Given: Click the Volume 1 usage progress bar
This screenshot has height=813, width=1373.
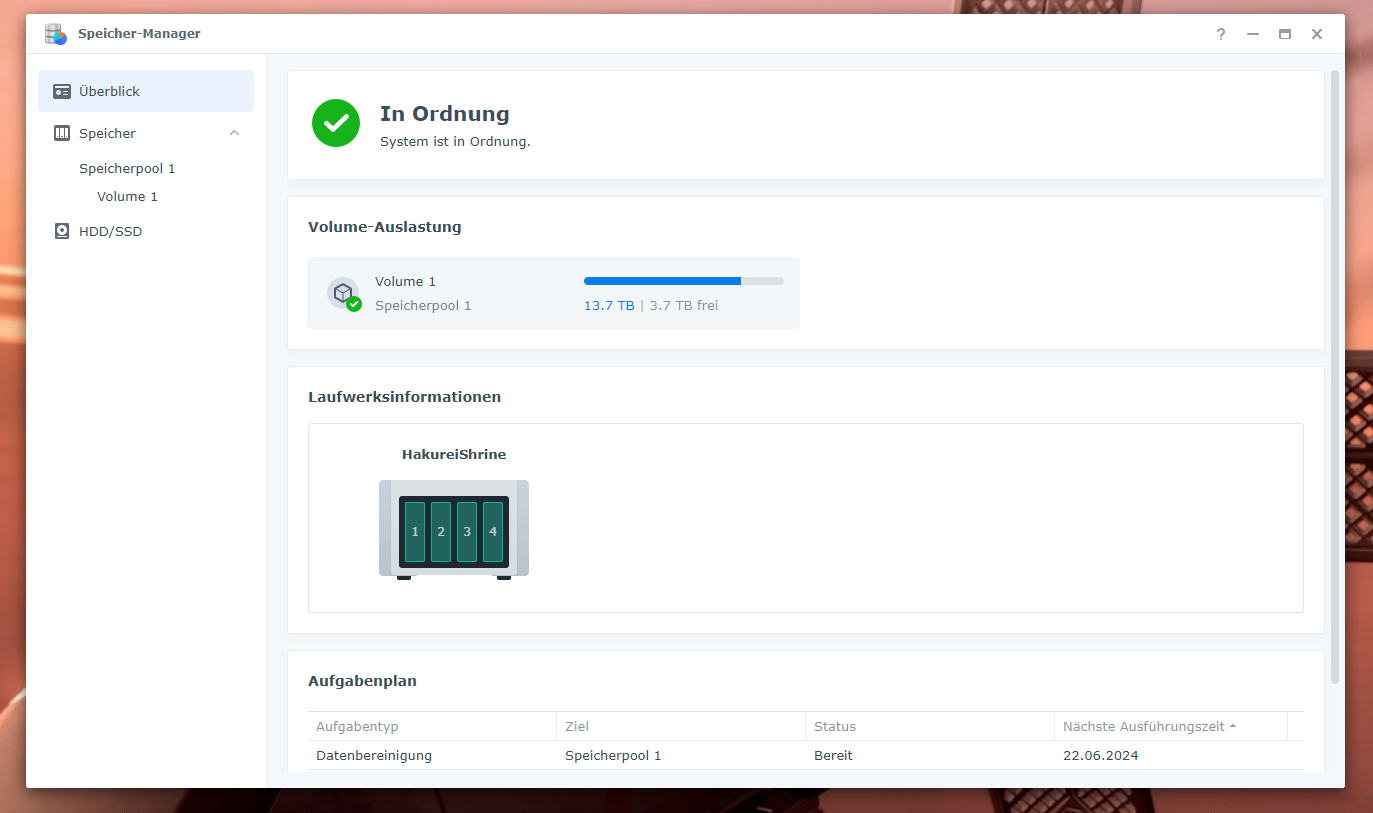Looking at the screenshot, I should tap(683, 281).
